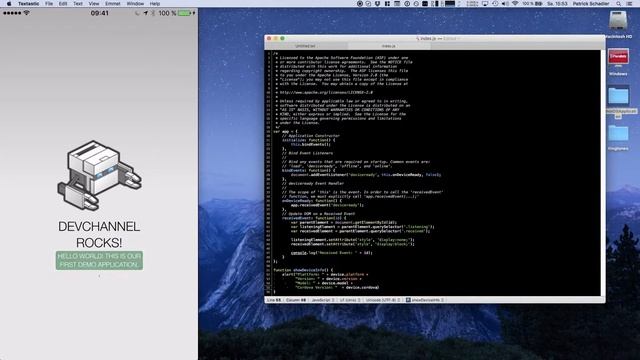Open the View menu
The image size is (640, 360).
94,4
